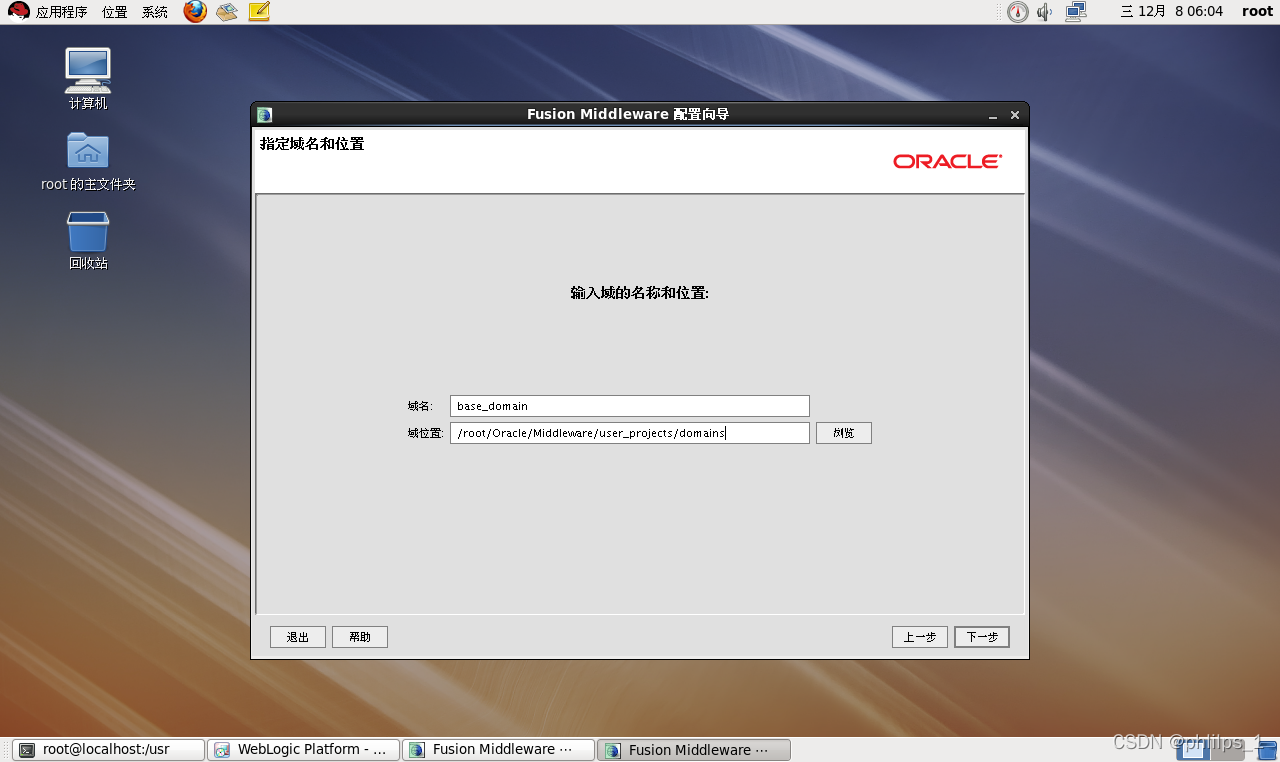Screen dimensions: 1280x762
Task: Click the wizard window title icon
Action: point(264,115)
